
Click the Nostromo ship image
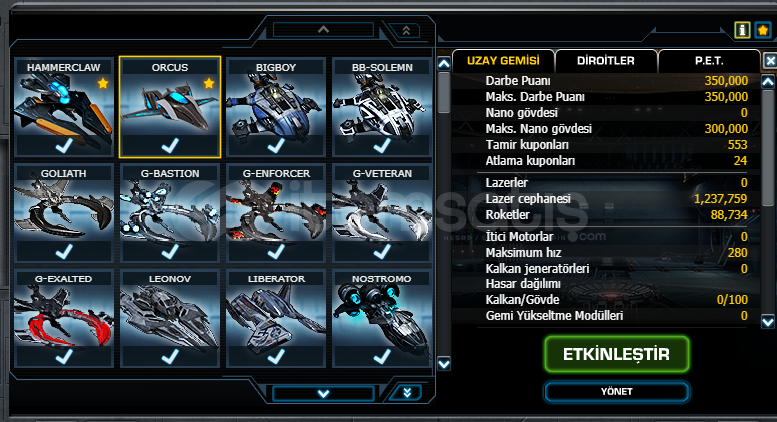coord(382,318)
